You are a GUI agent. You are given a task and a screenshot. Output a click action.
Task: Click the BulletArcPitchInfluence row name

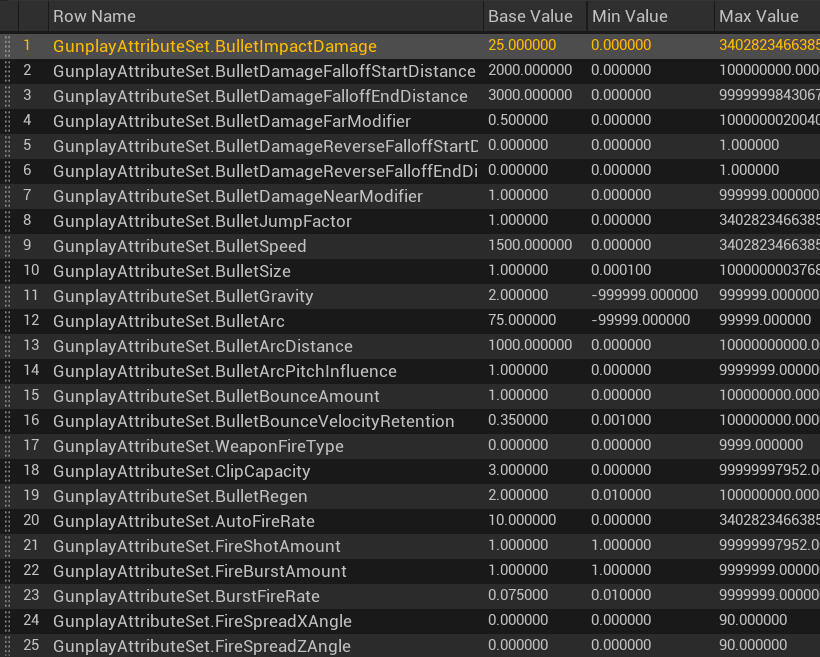[225, 371]
